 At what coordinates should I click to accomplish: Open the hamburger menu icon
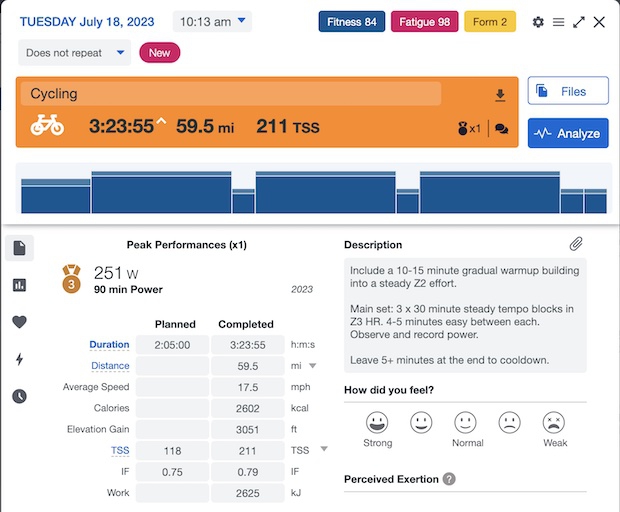point(559,22)
